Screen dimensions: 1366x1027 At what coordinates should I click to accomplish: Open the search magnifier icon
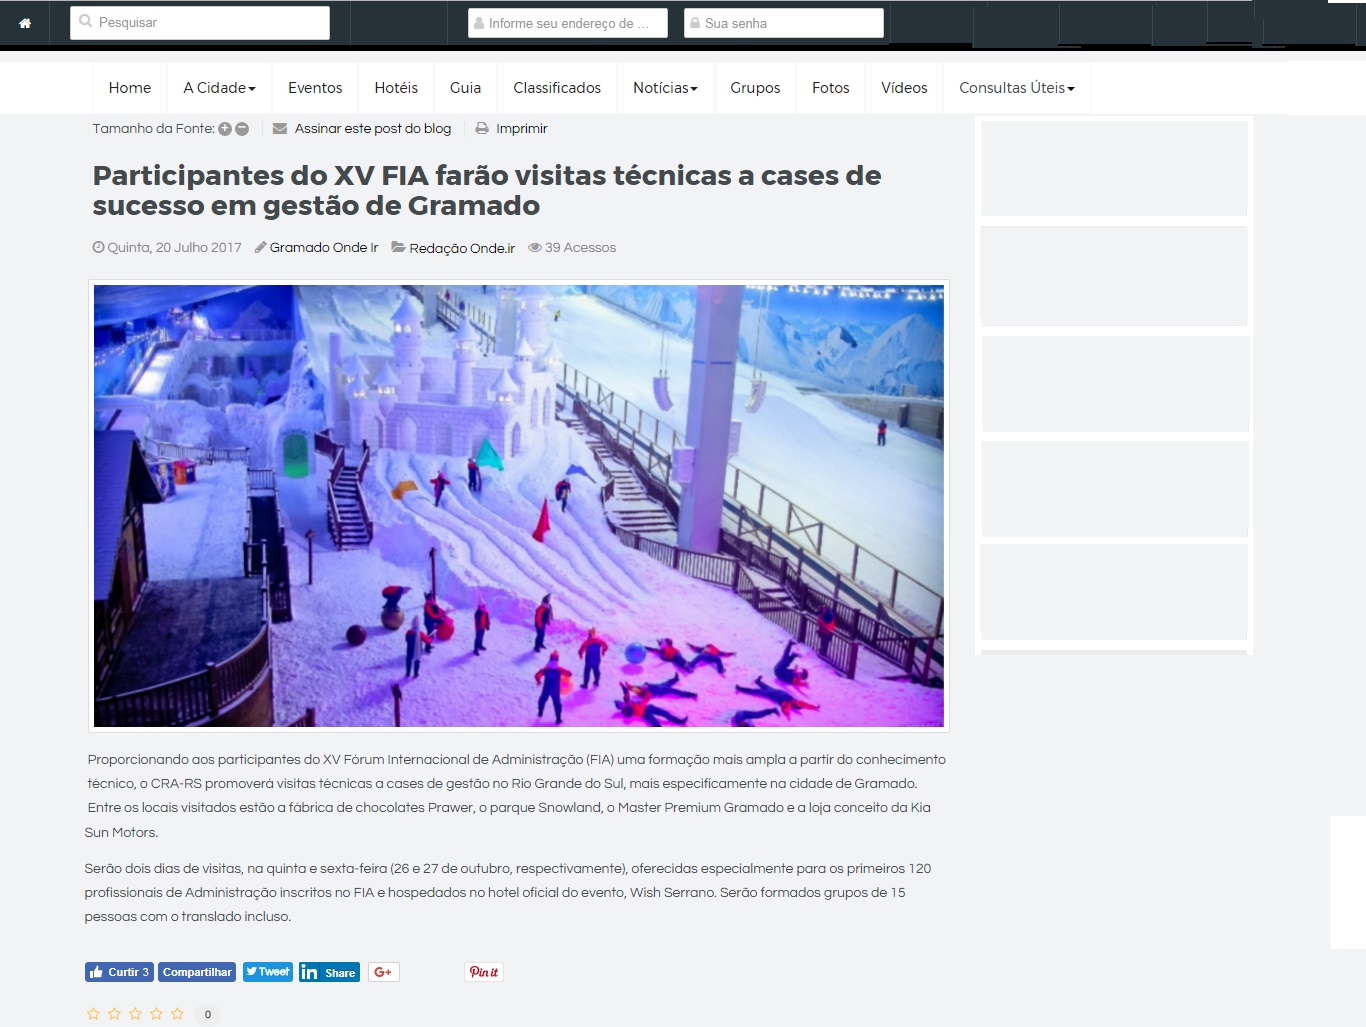[x=85, y=20]
